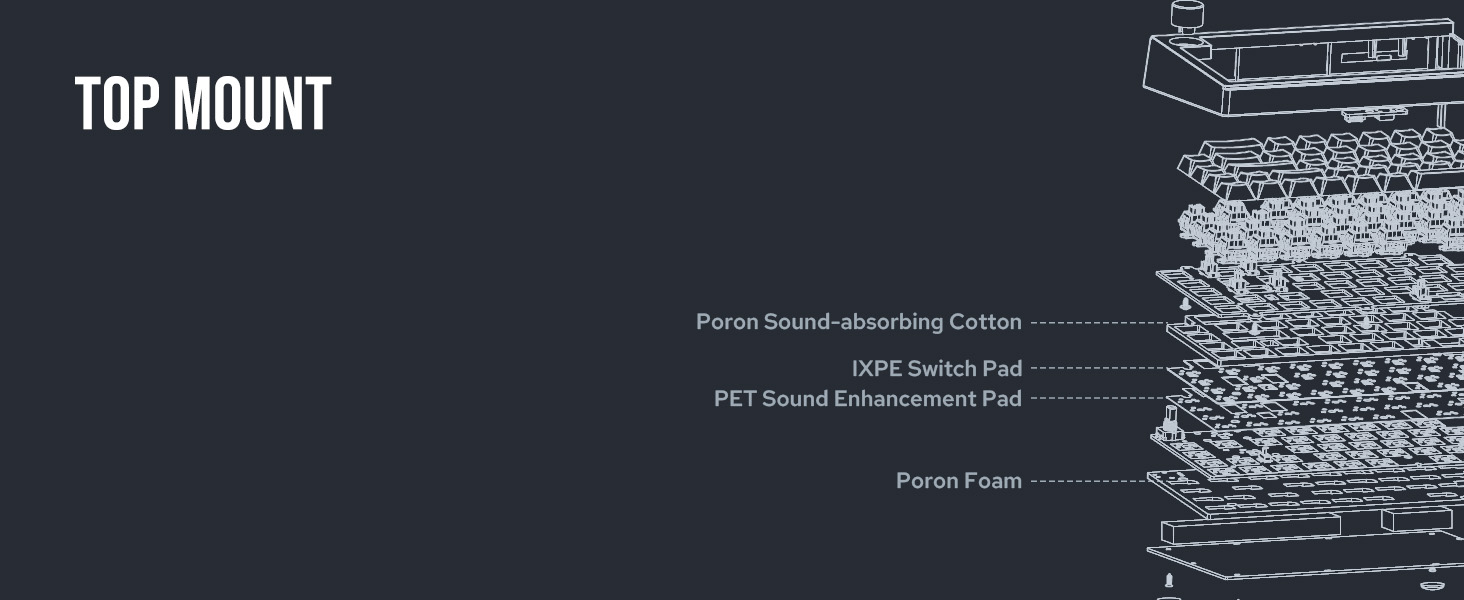The image size is (1464, 600).
Task: Click the Poron Sound-absorbing Cotton label
Action: click(x=858, y=322)
